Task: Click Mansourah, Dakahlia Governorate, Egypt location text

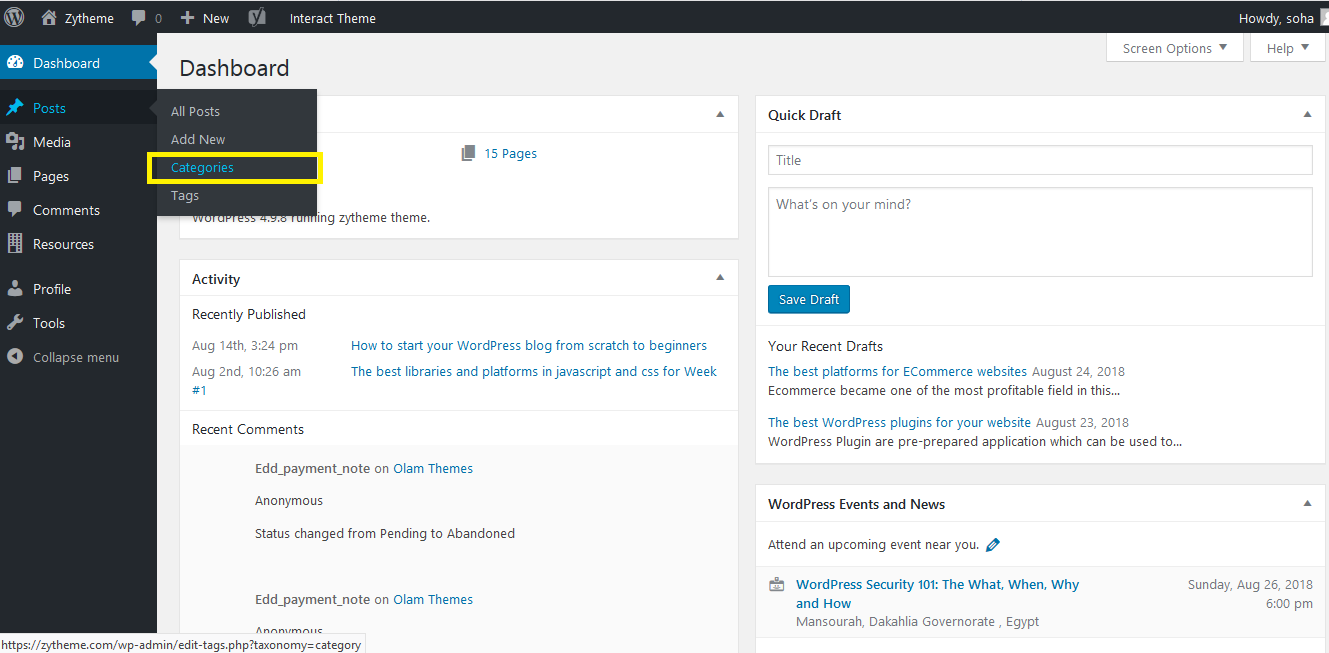Action: pyautogui.click(x=917, y=621)
